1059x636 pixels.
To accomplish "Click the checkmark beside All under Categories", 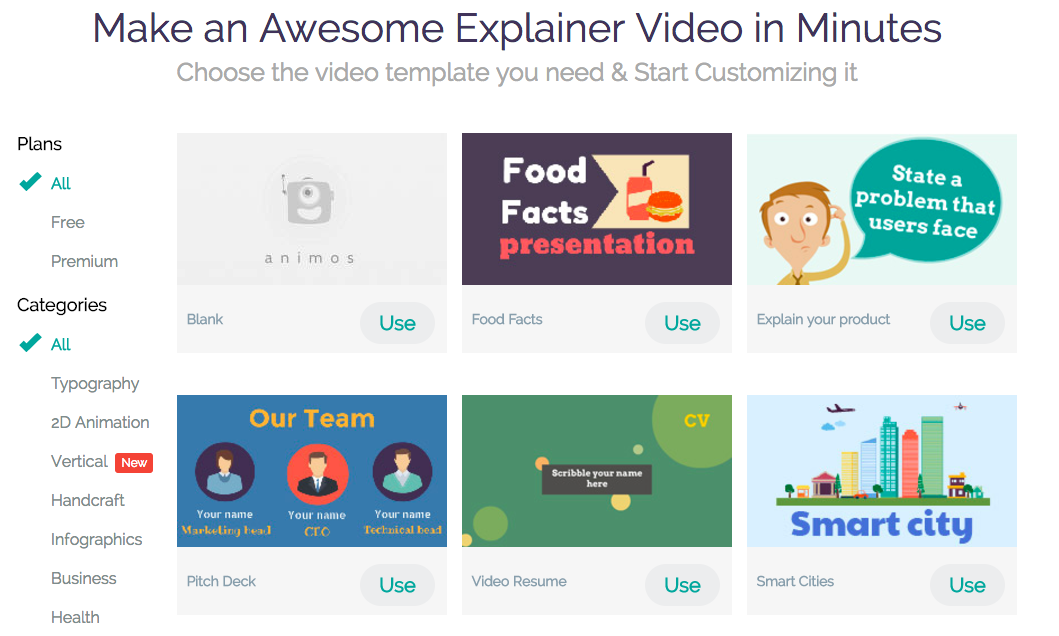I will 30,343.
